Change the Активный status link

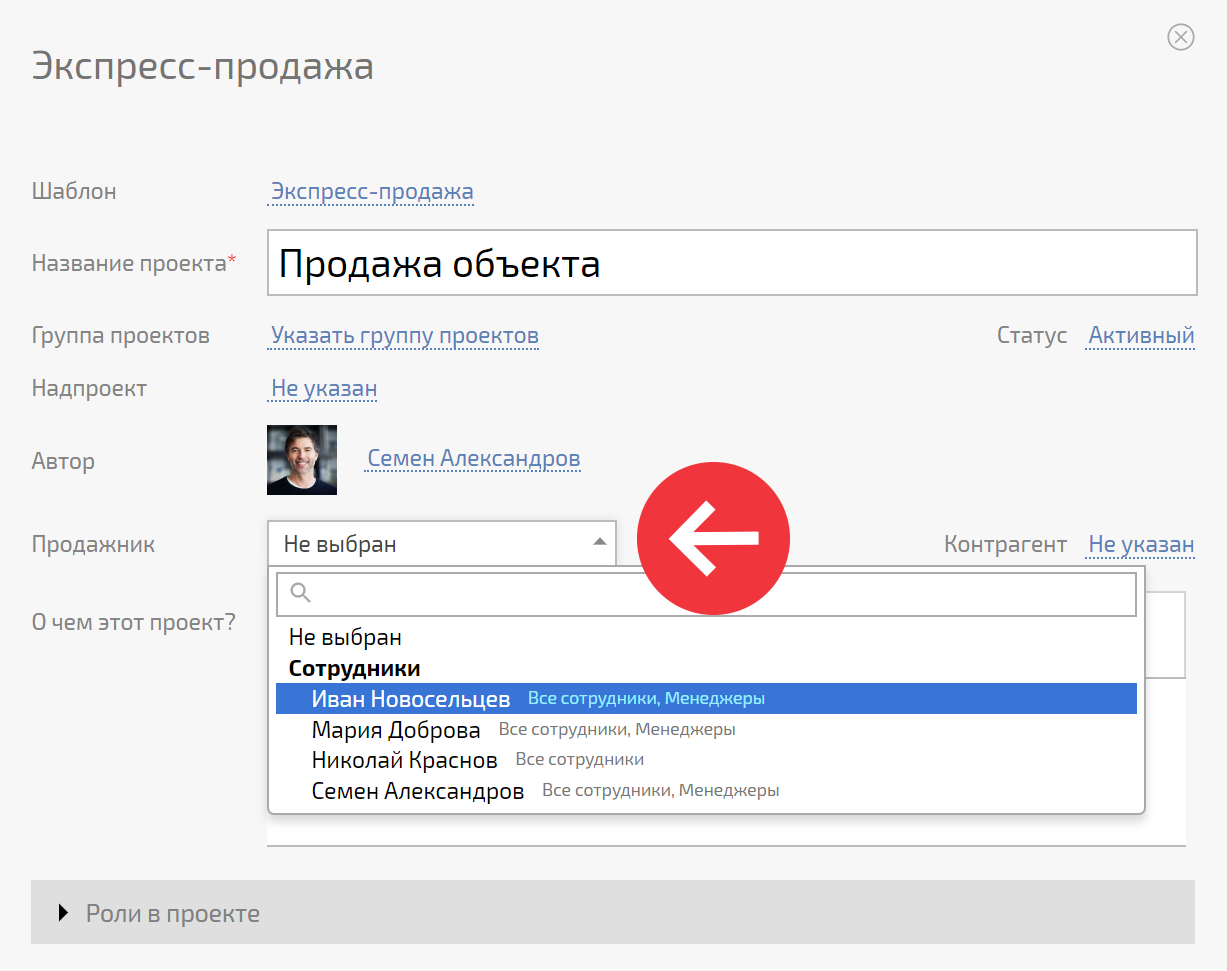tap(1141, 336)
